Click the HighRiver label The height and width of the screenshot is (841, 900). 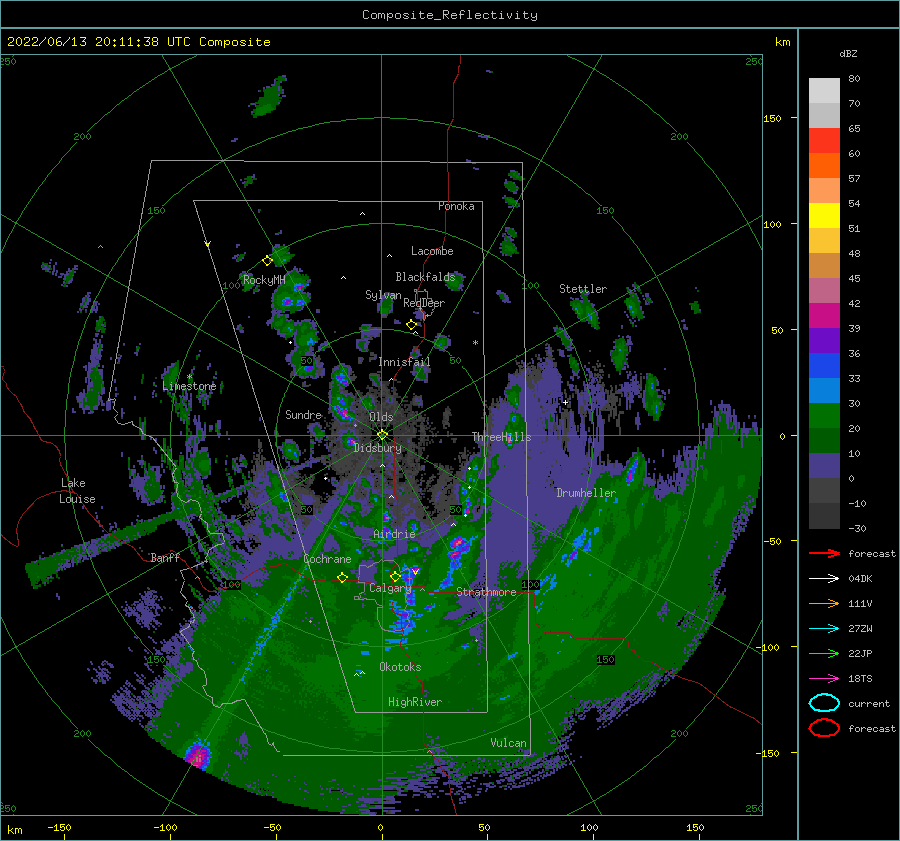(x=415, y=702)
